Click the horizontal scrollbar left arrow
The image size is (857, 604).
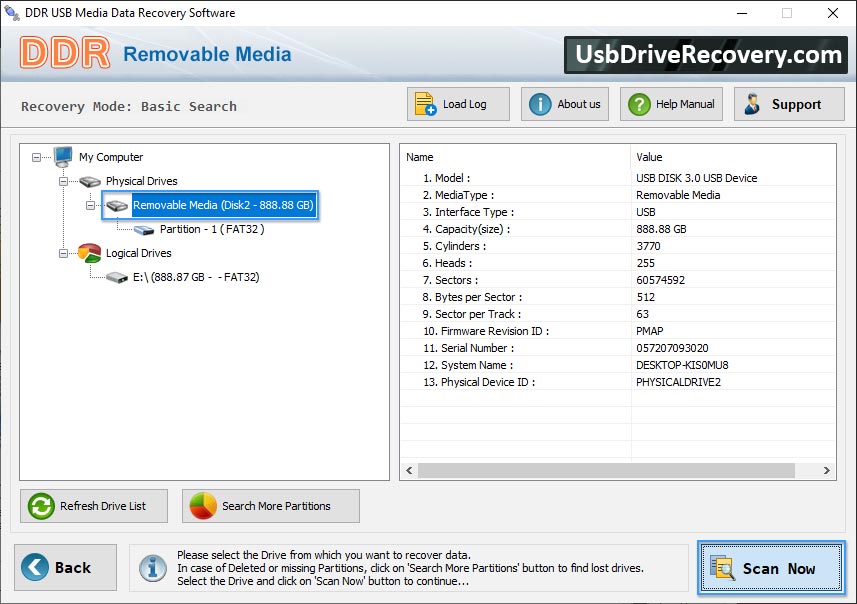(x=409, y=471)
